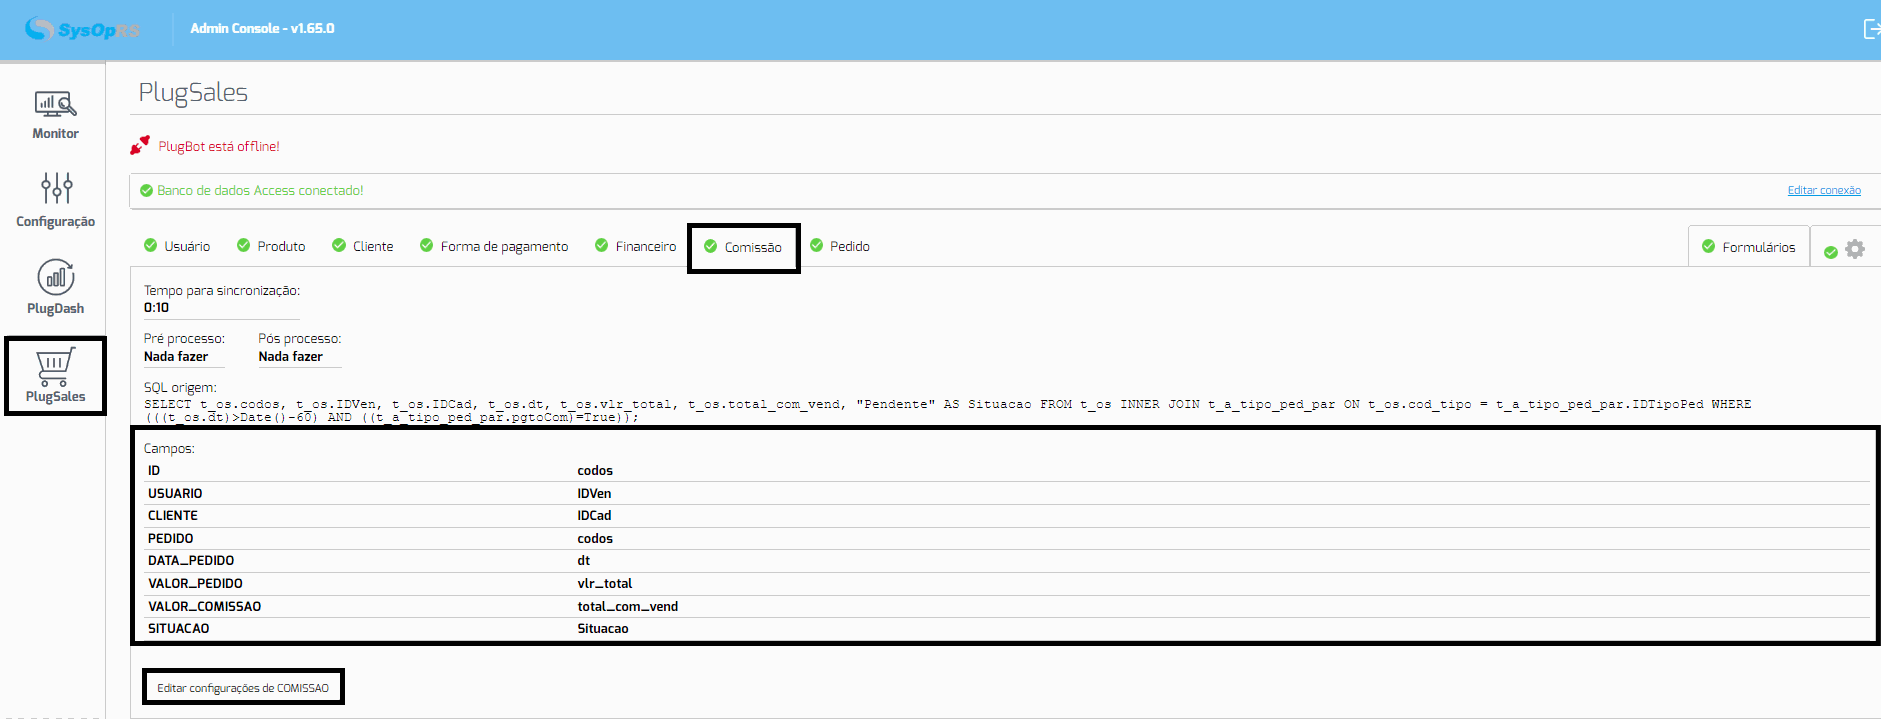This screenshot has height=719, width=1881.
Task: Select the VALOR_PEDIDO field row
Action: (1007, 584)
